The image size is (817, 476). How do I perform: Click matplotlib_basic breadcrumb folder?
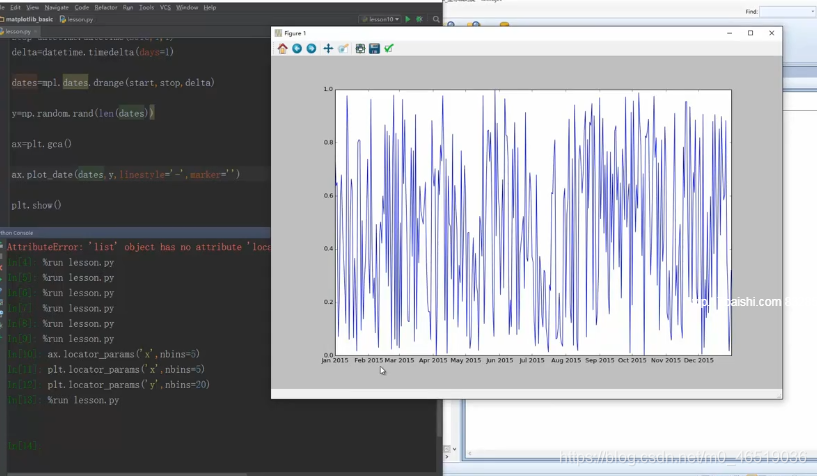(27, 19)
